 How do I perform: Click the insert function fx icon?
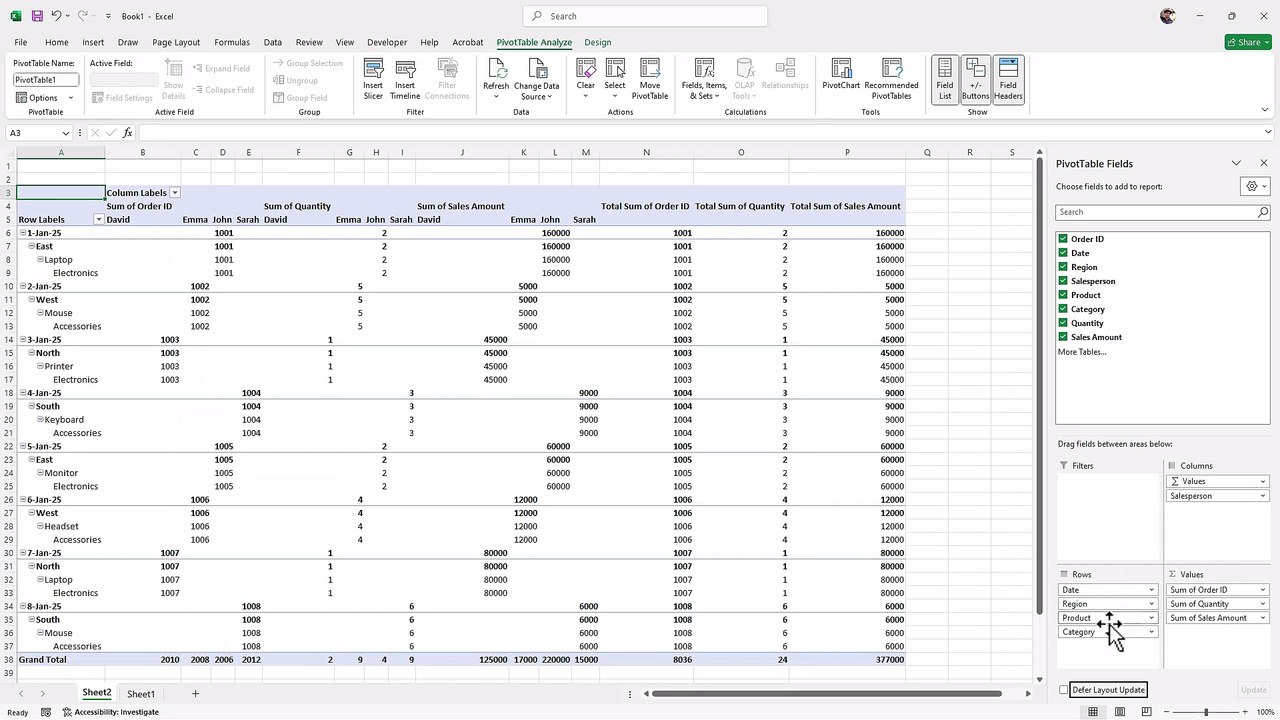point(127,133)
